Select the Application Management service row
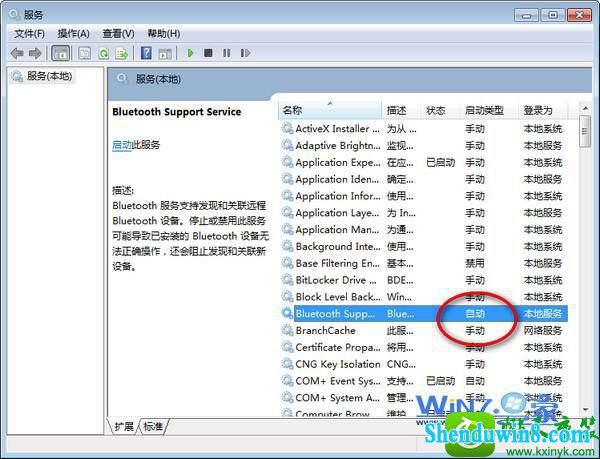 [x=424, y=229]
